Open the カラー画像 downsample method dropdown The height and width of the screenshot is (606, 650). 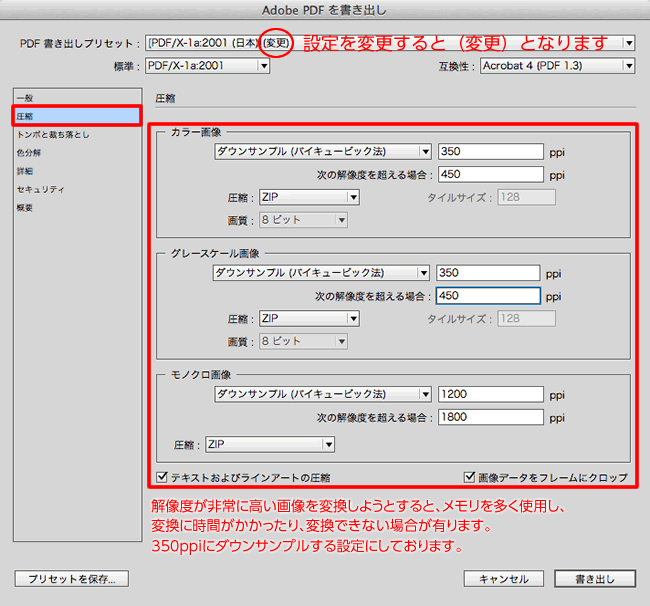(x=323, y=152)
